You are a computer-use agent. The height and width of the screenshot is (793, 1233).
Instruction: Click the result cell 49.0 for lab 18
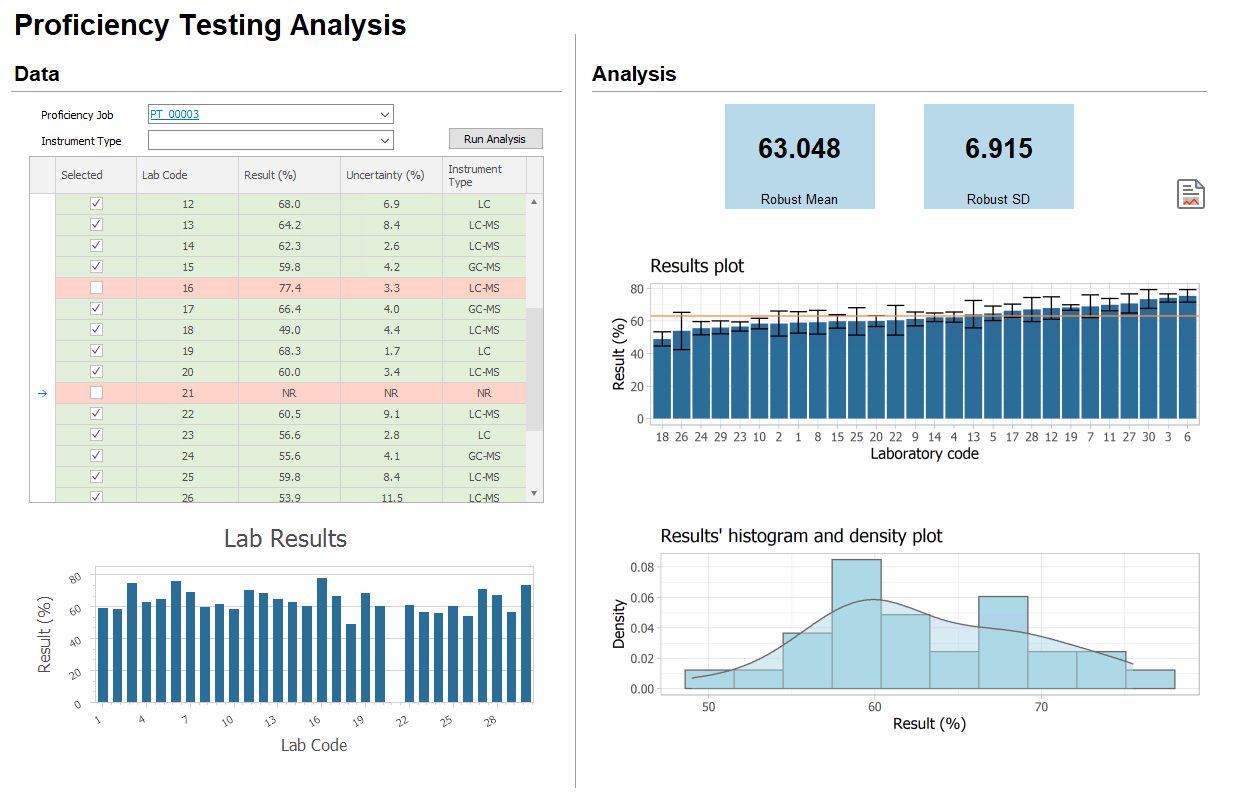click(289, 330)
